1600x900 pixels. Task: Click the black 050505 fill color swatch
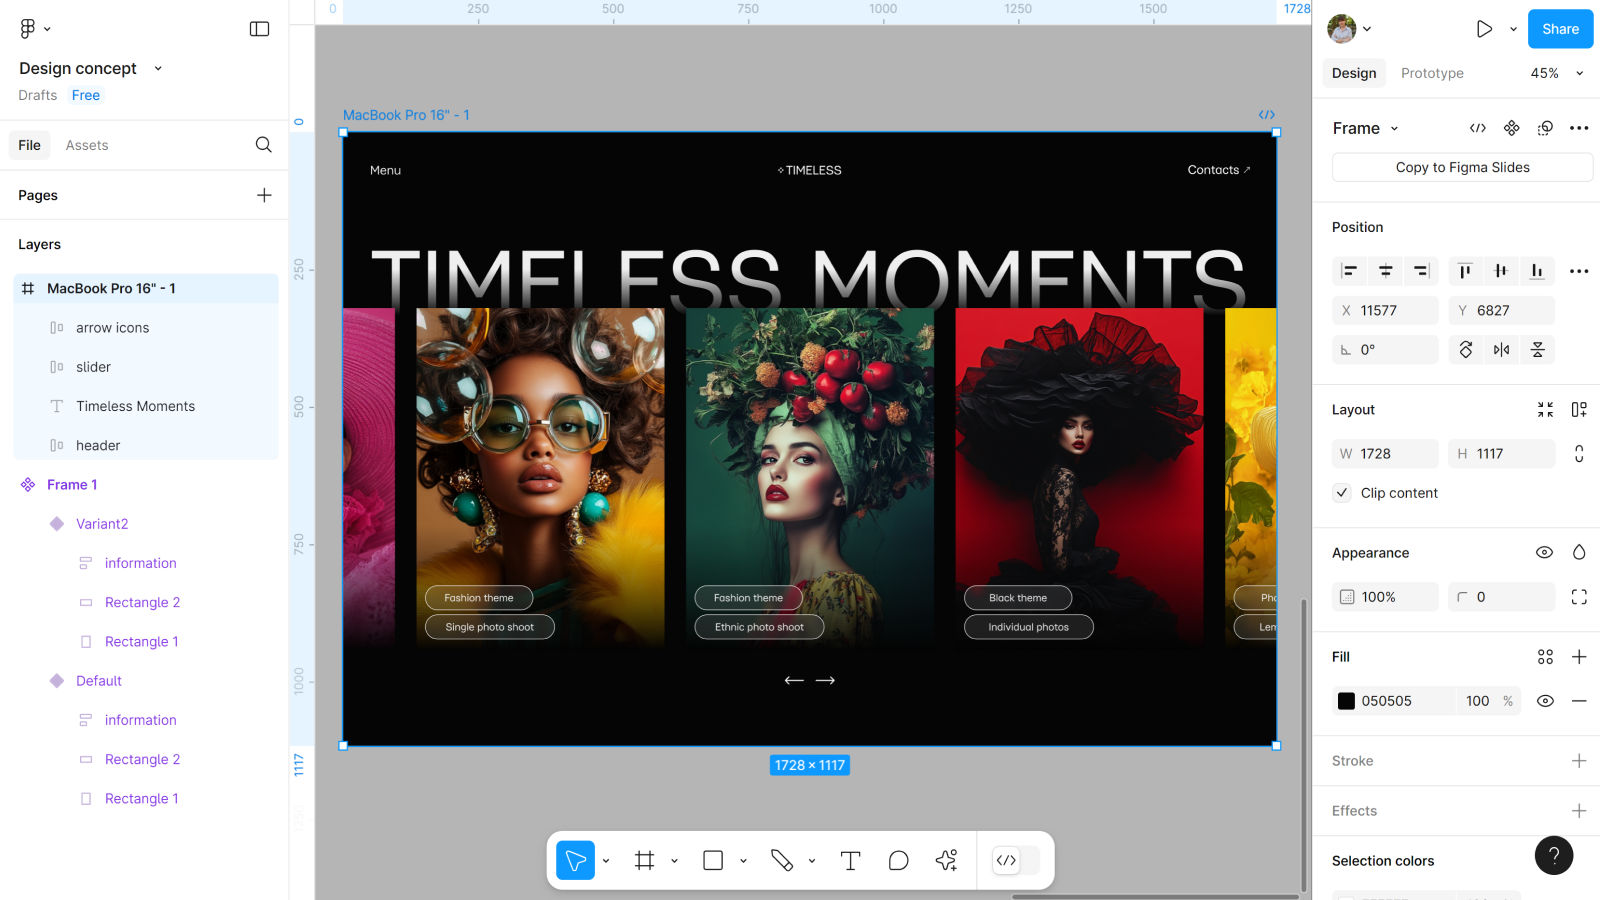click(1347, 701)
